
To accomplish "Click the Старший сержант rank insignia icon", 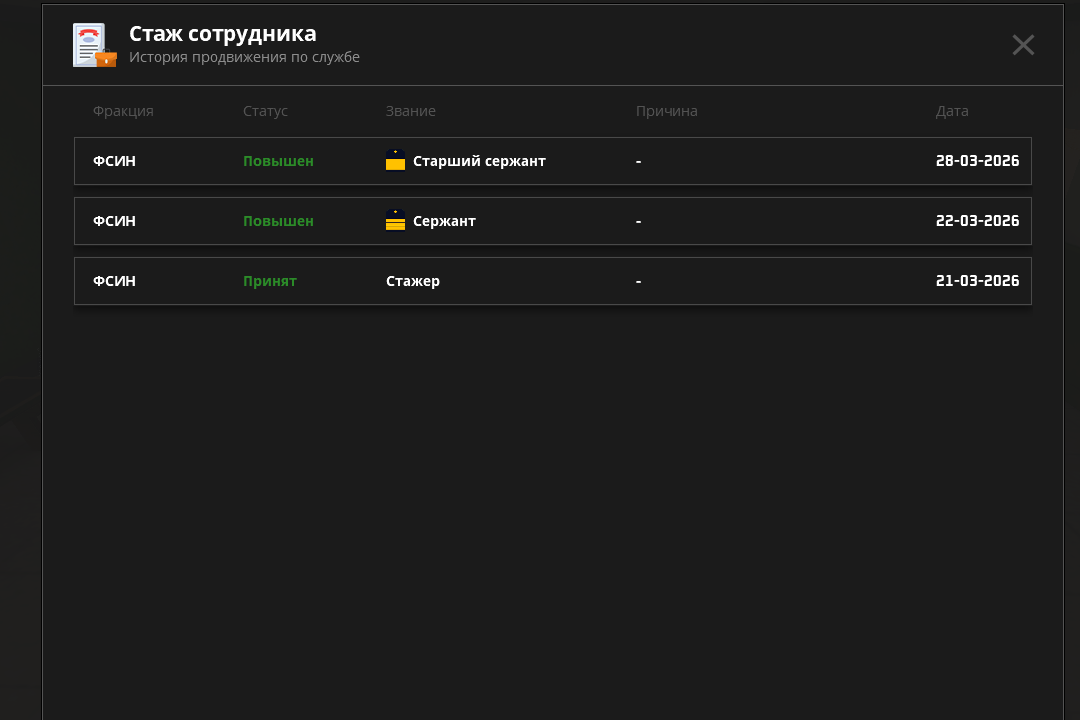I will 395,161.
